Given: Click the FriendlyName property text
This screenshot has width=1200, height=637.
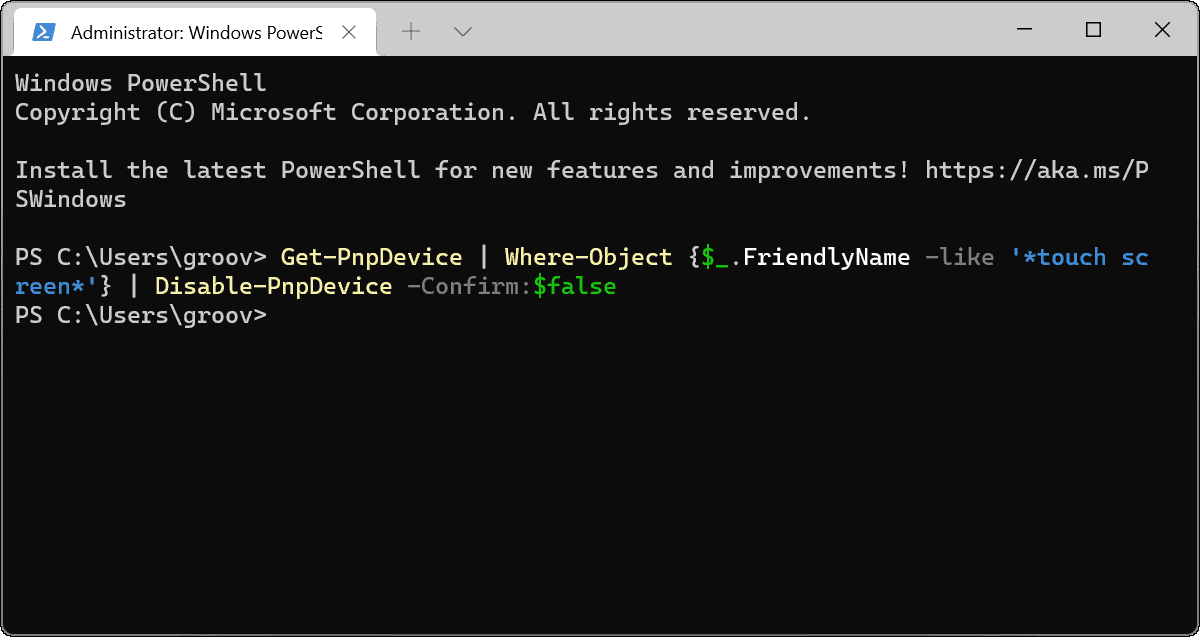Looking at the screenshot, I should [x=826, y=257].
